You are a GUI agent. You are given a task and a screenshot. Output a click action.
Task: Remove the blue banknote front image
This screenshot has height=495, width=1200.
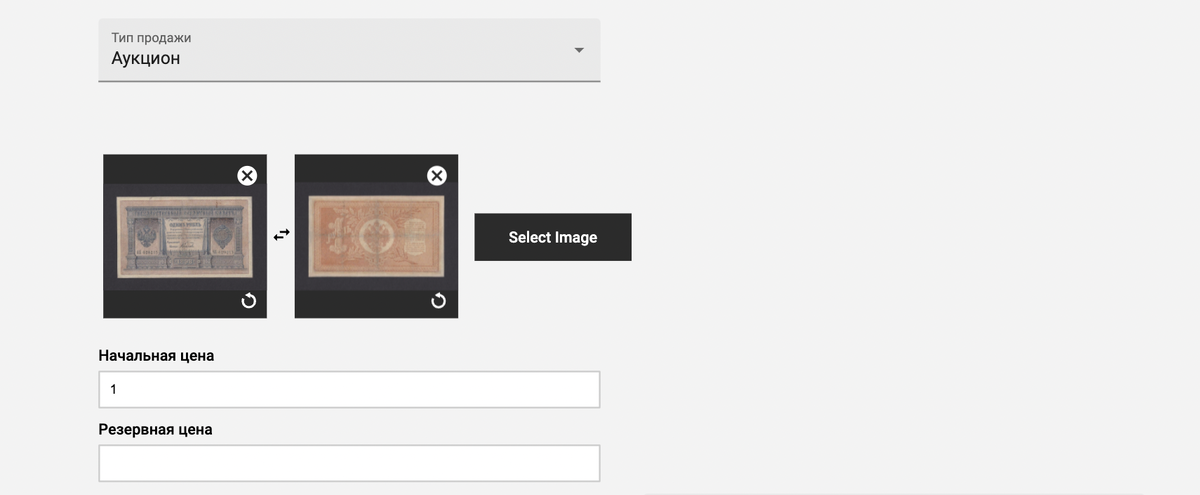pyautogui.click(x=247, y=176)
